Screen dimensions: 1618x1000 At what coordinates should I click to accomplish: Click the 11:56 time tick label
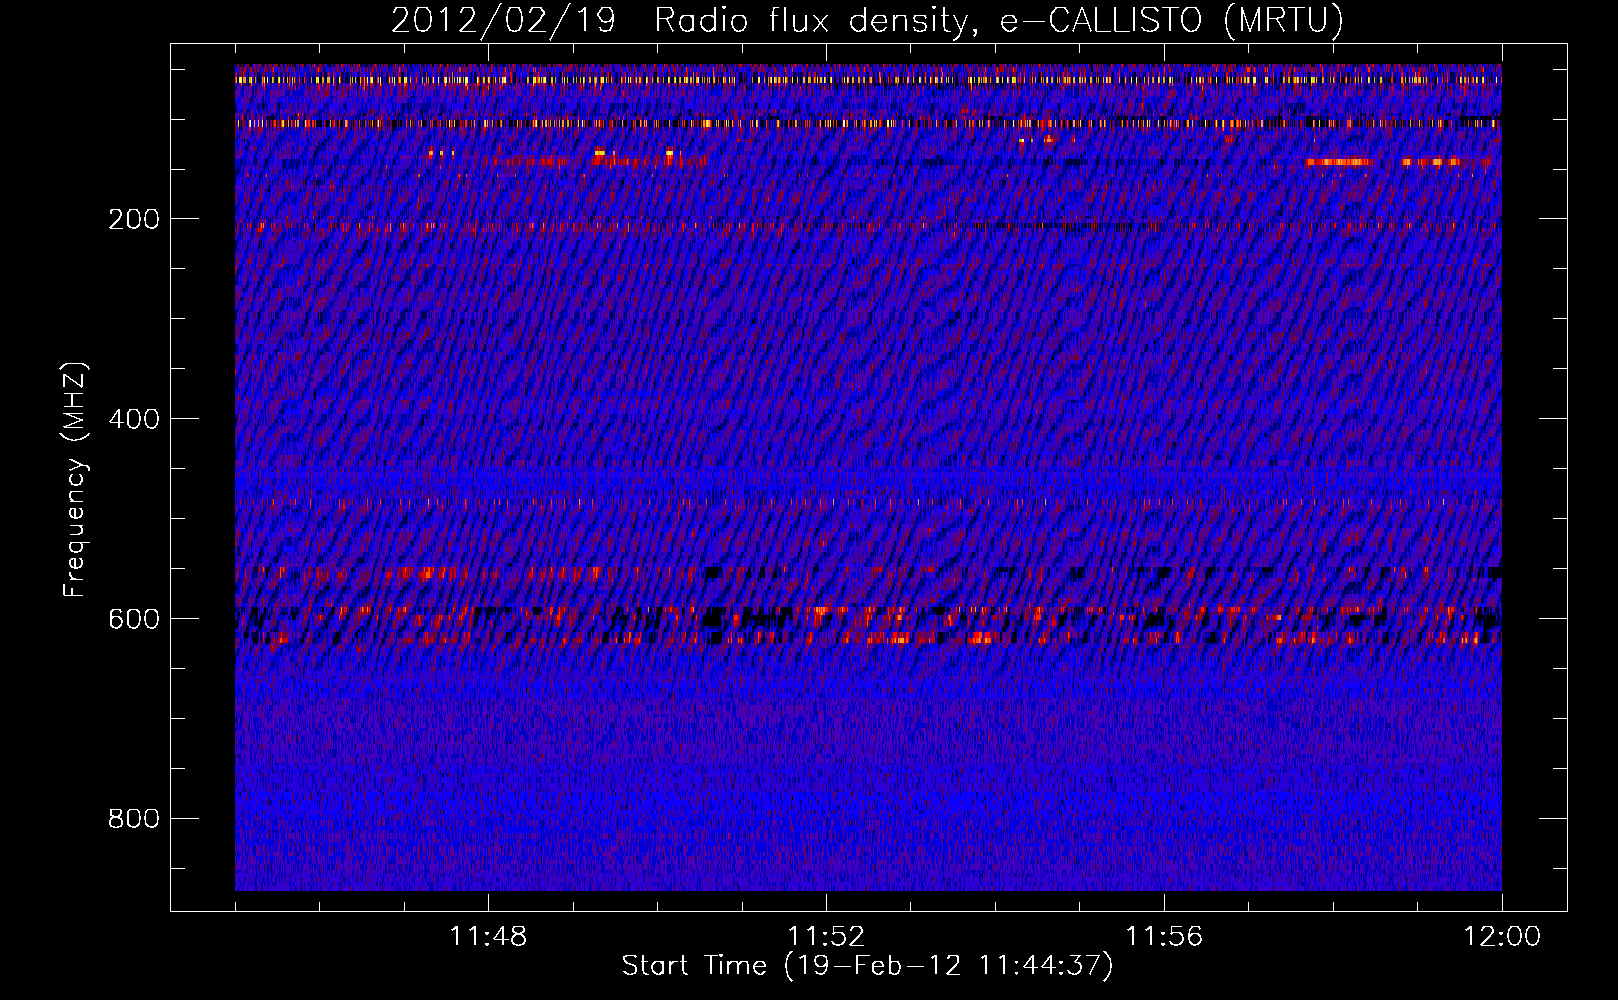pos(1164,937)
